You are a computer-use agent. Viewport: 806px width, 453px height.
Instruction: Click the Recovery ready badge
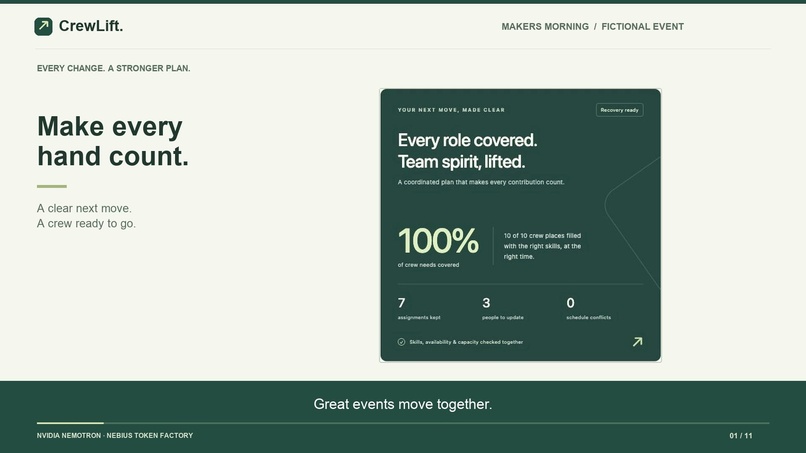[619, 110]
